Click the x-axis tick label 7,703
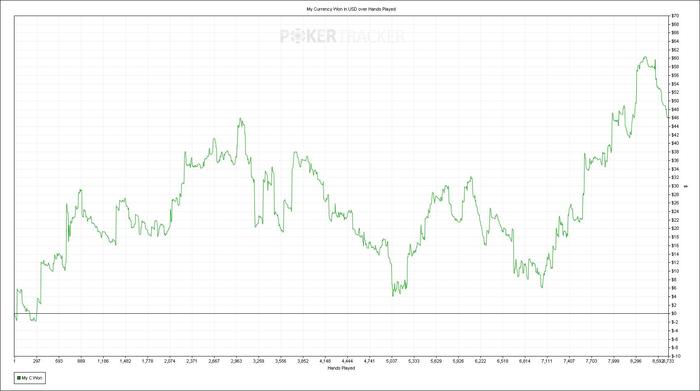Screen dimensions: 700x391 [x=592, y=361]
